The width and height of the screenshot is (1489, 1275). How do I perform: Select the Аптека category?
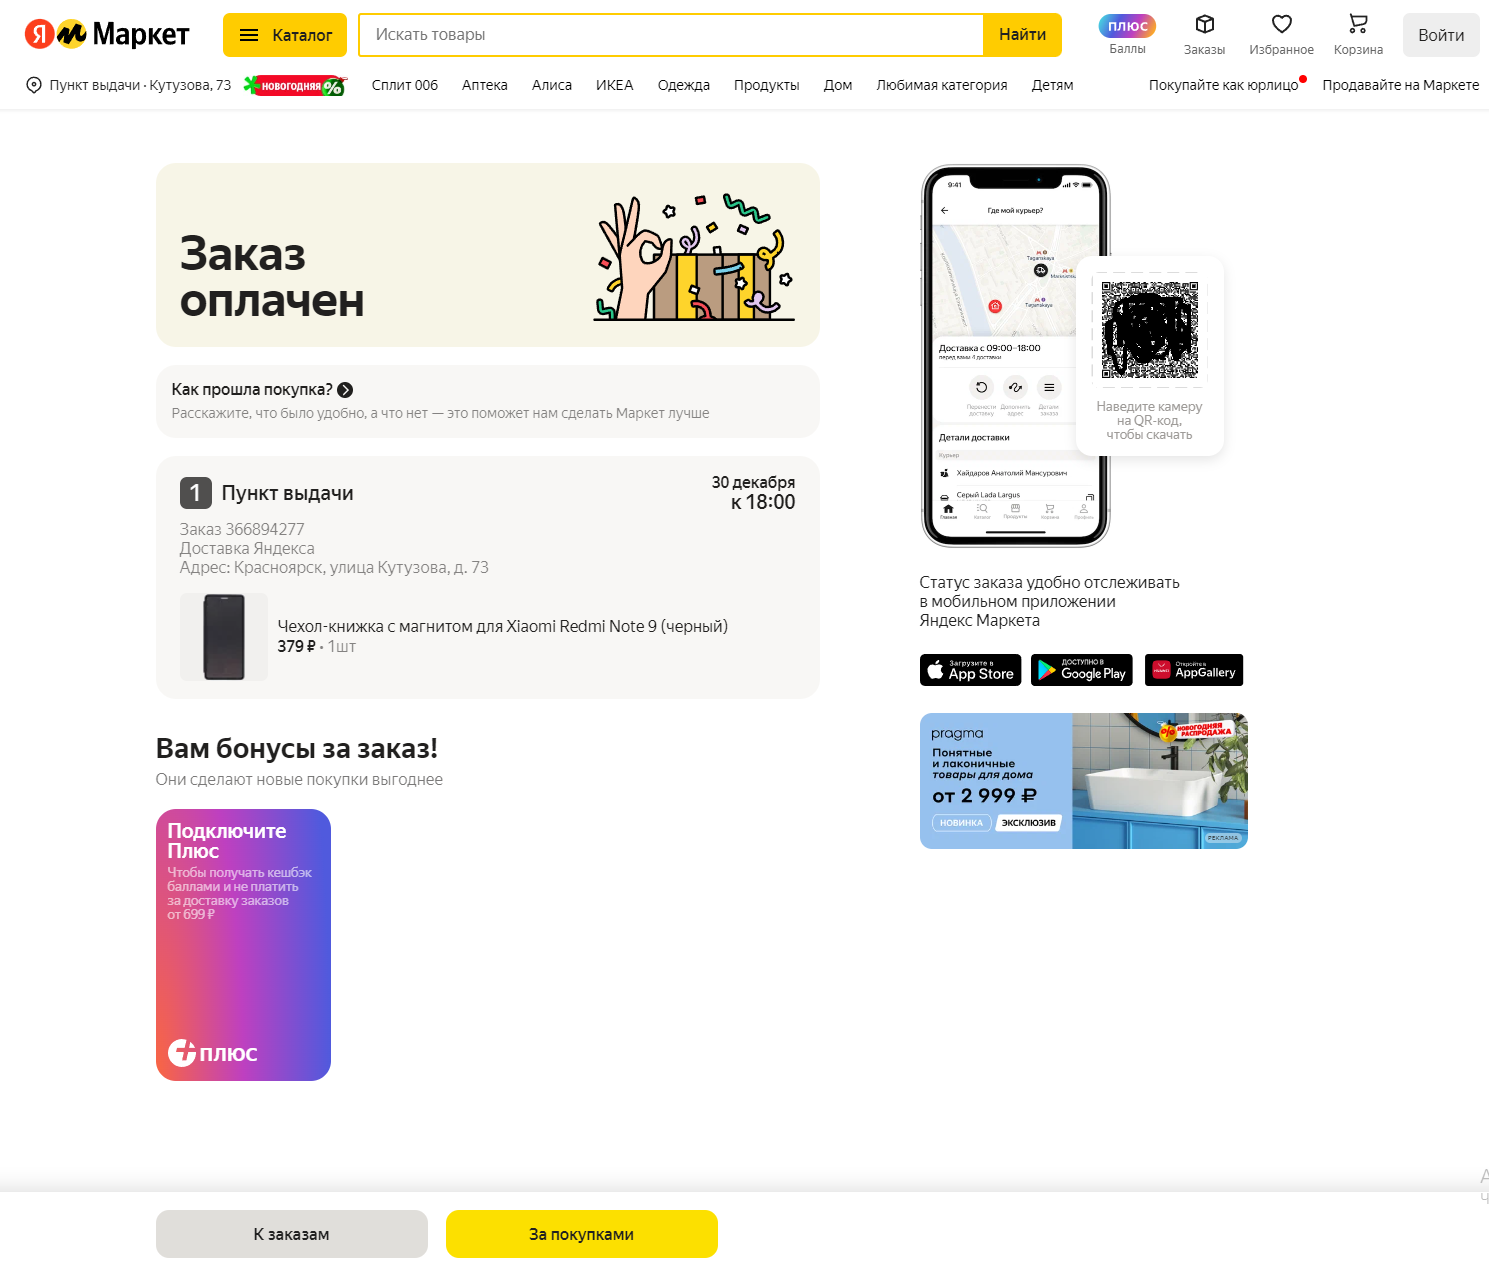tap(485, 85)
